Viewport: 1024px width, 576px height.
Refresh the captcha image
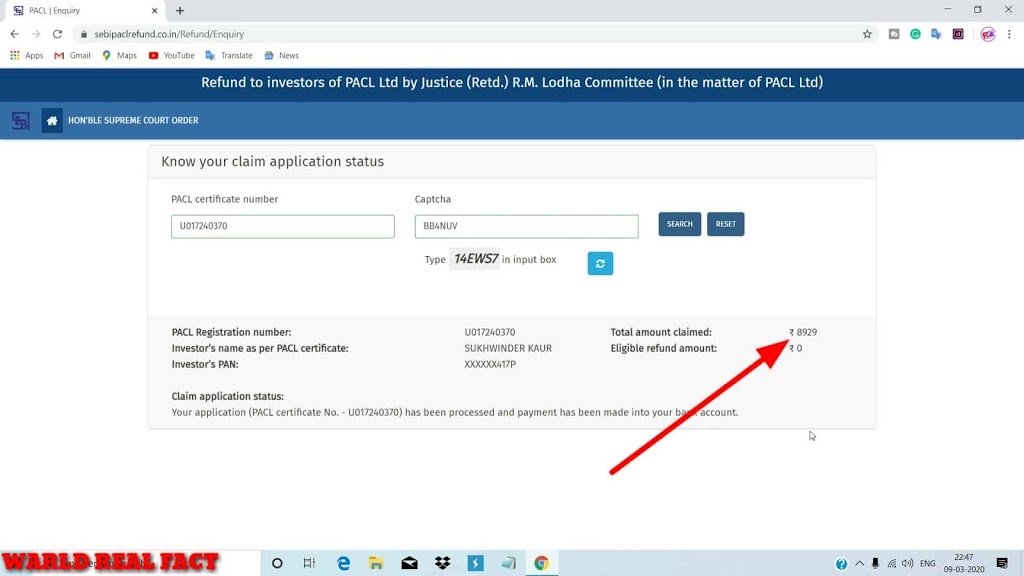click(600, 263)
